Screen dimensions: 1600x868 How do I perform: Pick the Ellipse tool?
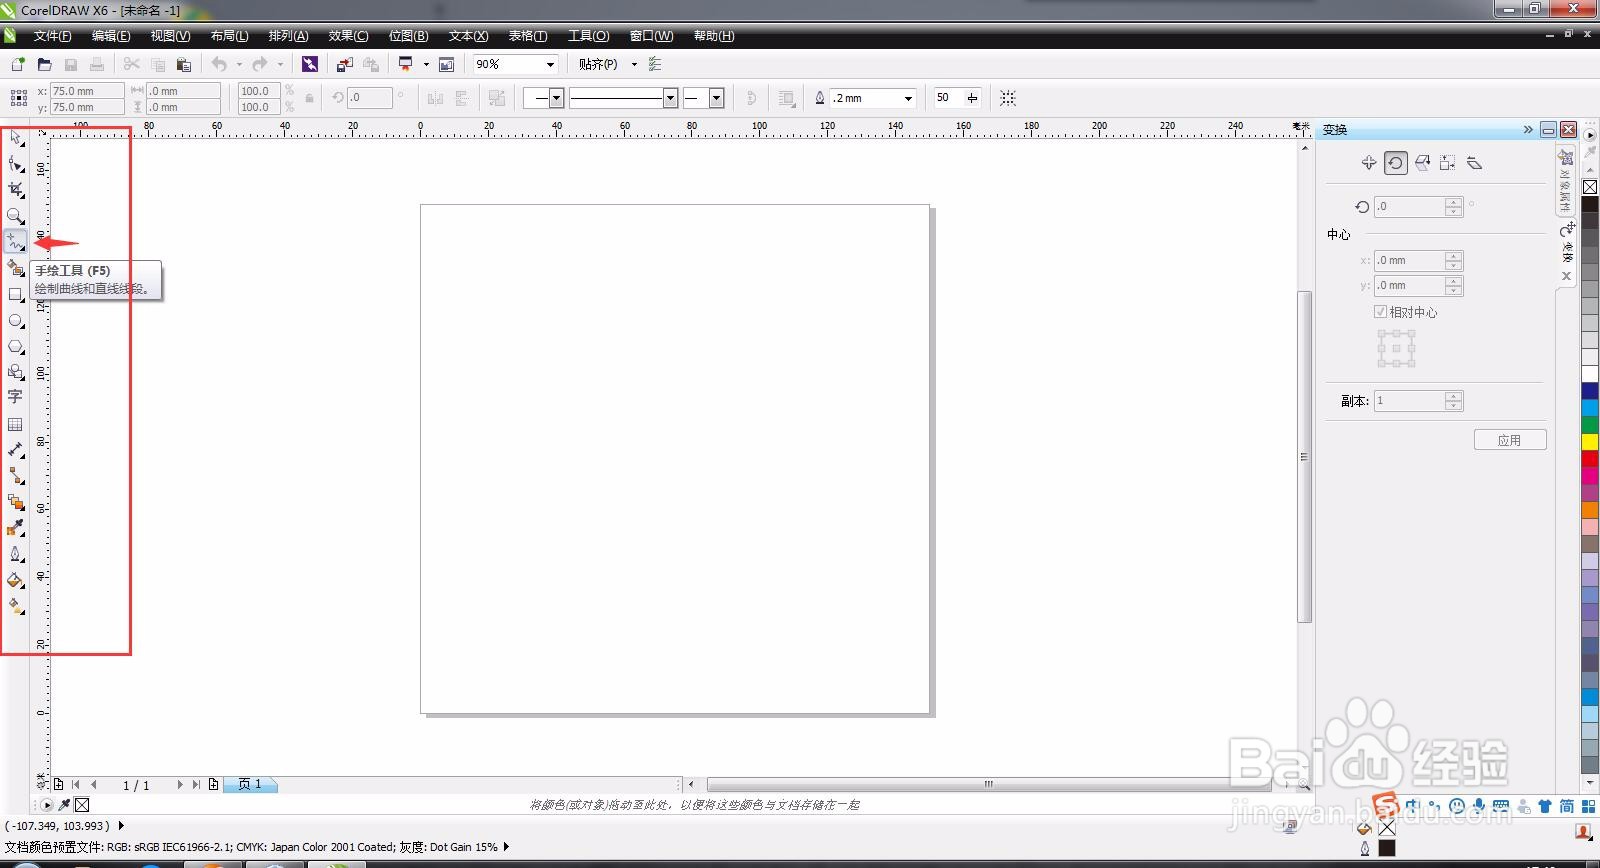point(16,321)
